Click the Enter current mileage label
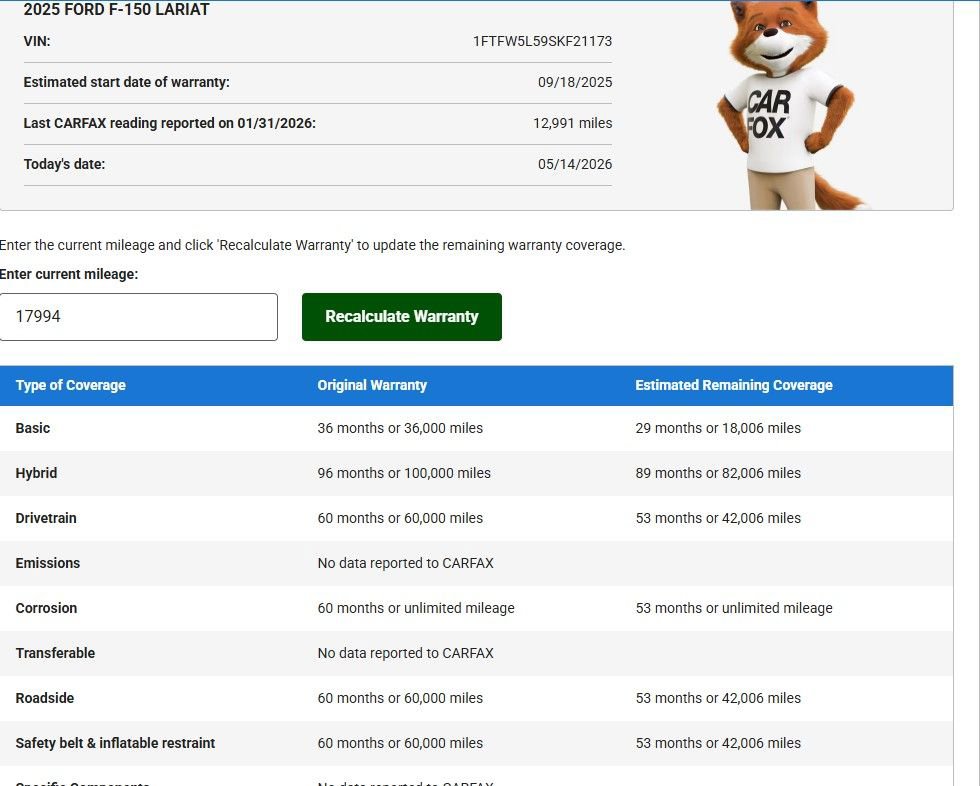980x786 pixels. [69, 274]
